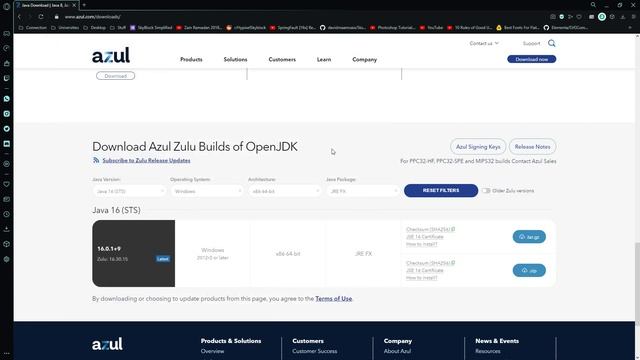Open Downloads icon in the sidebar
The width and height of the screenshot is (640, 360).
pos(7,229)
